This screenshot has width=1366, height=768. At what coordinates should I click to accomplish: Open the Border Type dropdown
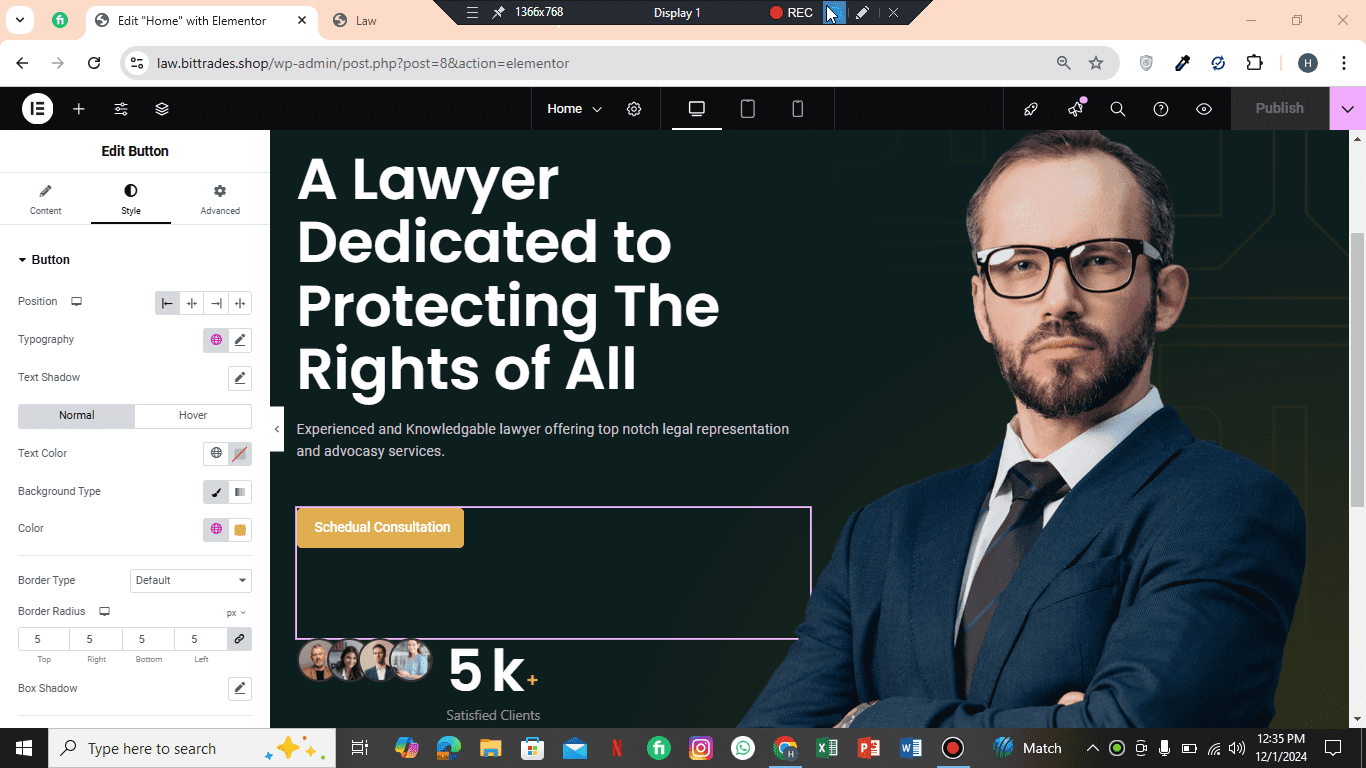(191, 581)
